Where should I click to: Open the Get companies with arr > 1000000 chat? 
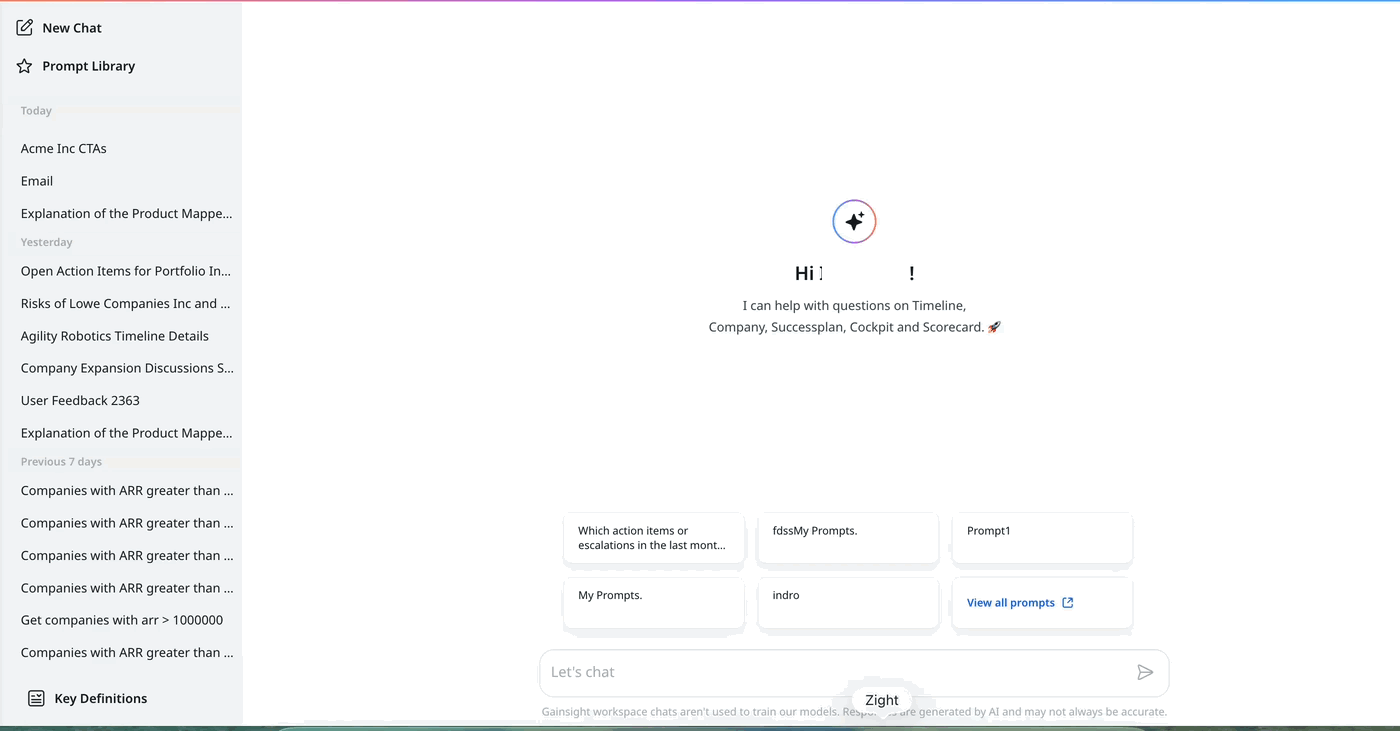[x=121, y=619]
